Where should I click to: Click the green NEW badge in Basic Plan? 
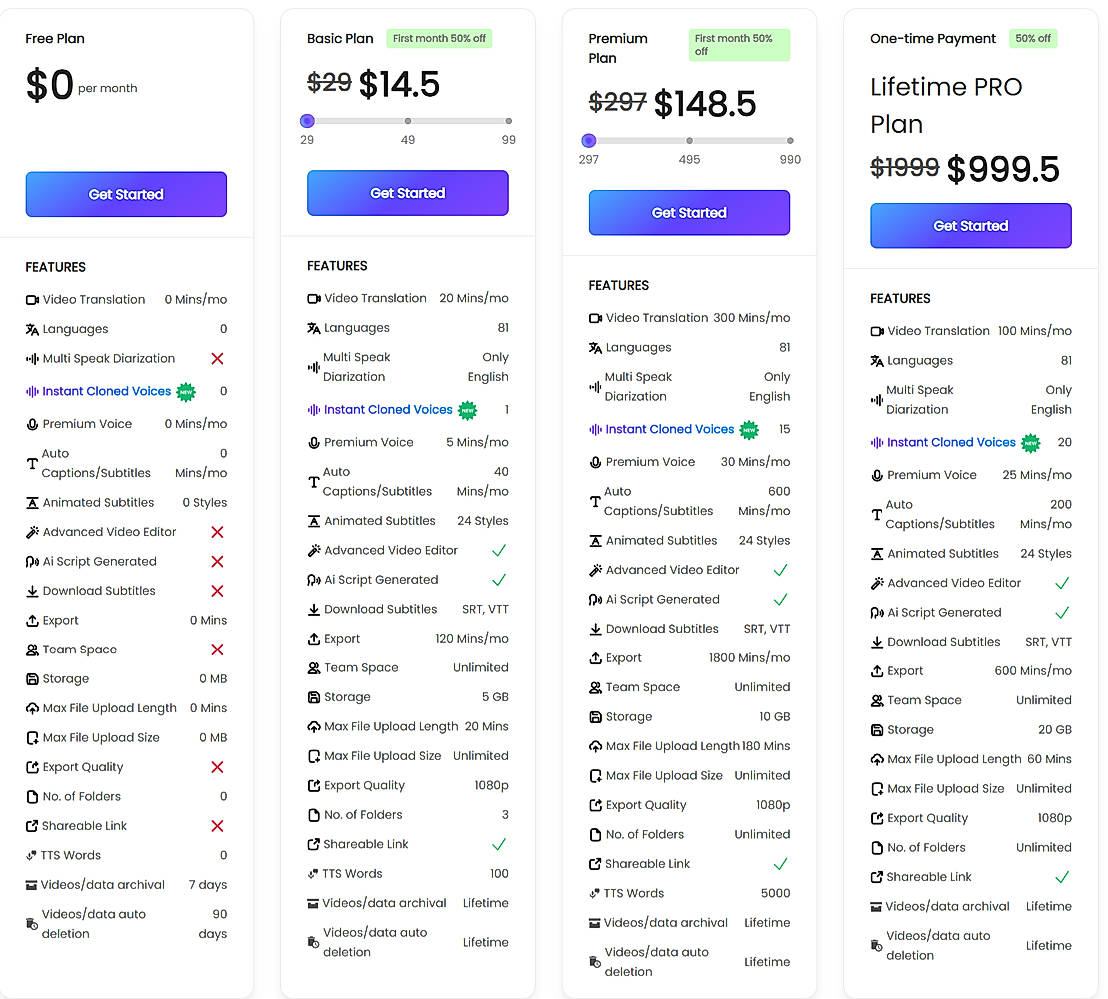tap(467, 410)
